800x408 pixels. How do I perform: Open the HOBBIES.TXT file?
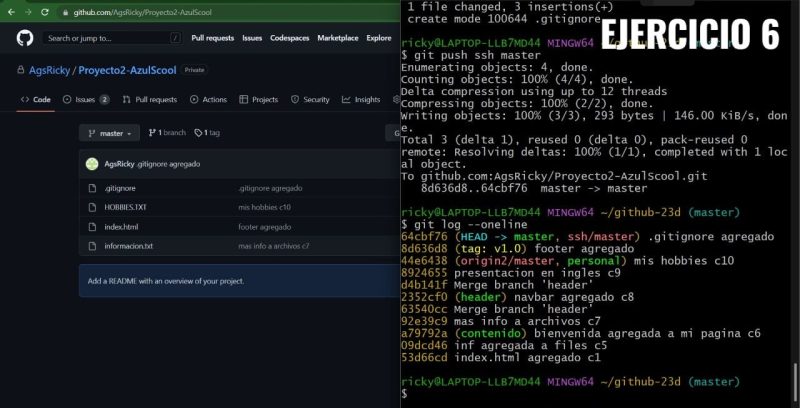tap(125, 207)
